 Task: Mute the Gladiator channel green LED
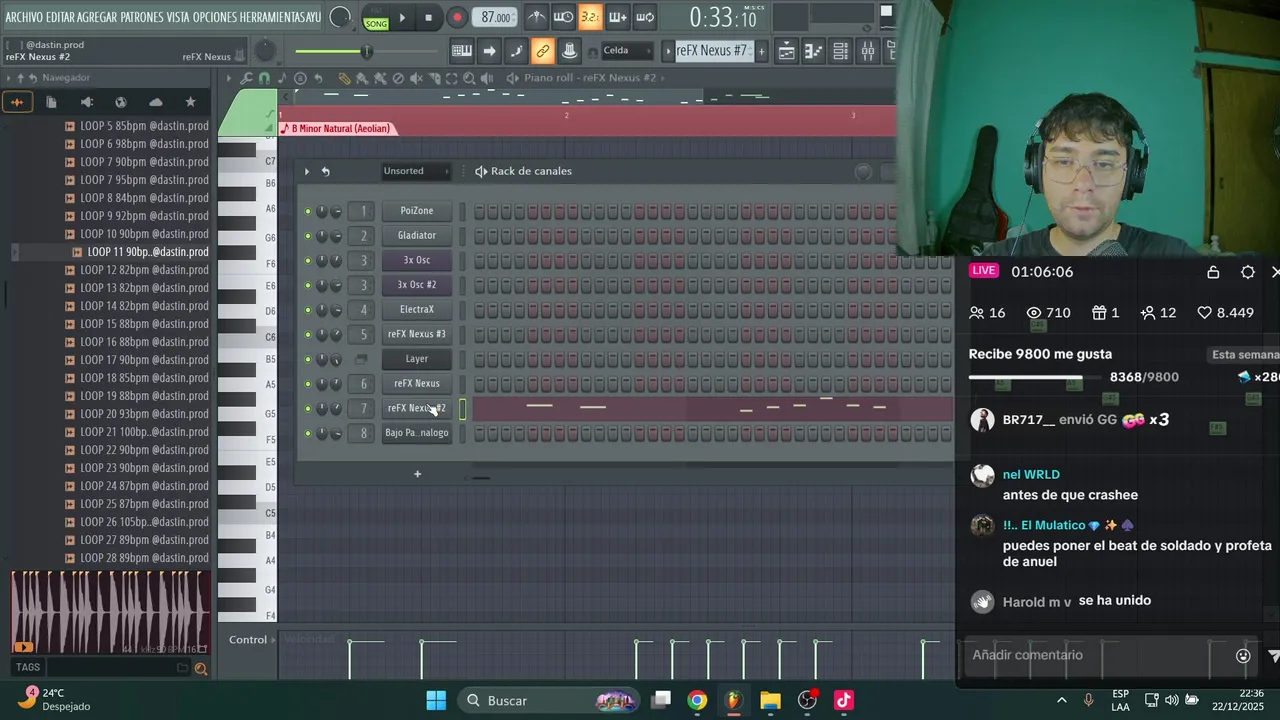pyautogui.click(x=308, y=236)
